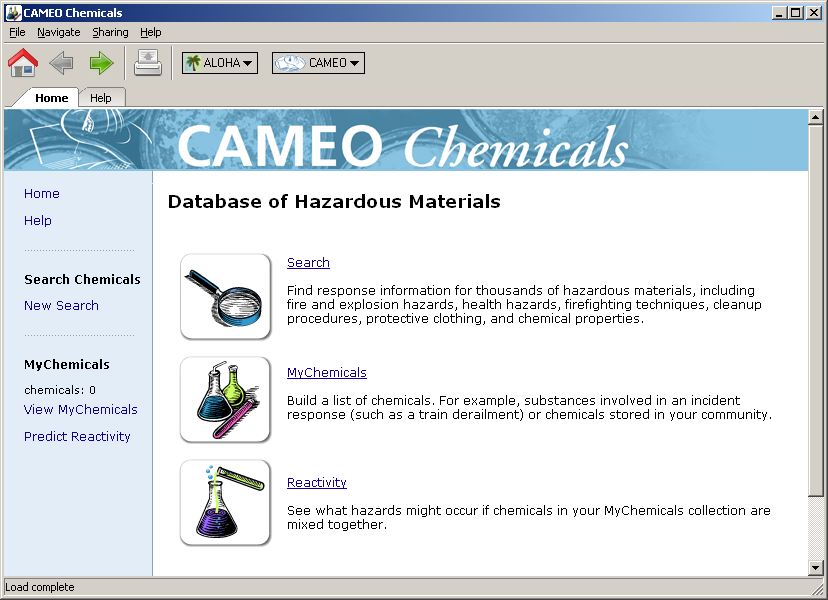Click the 'chemicals: 0' sidebar text
Screen dimensions: 828x600
point(60,390)
